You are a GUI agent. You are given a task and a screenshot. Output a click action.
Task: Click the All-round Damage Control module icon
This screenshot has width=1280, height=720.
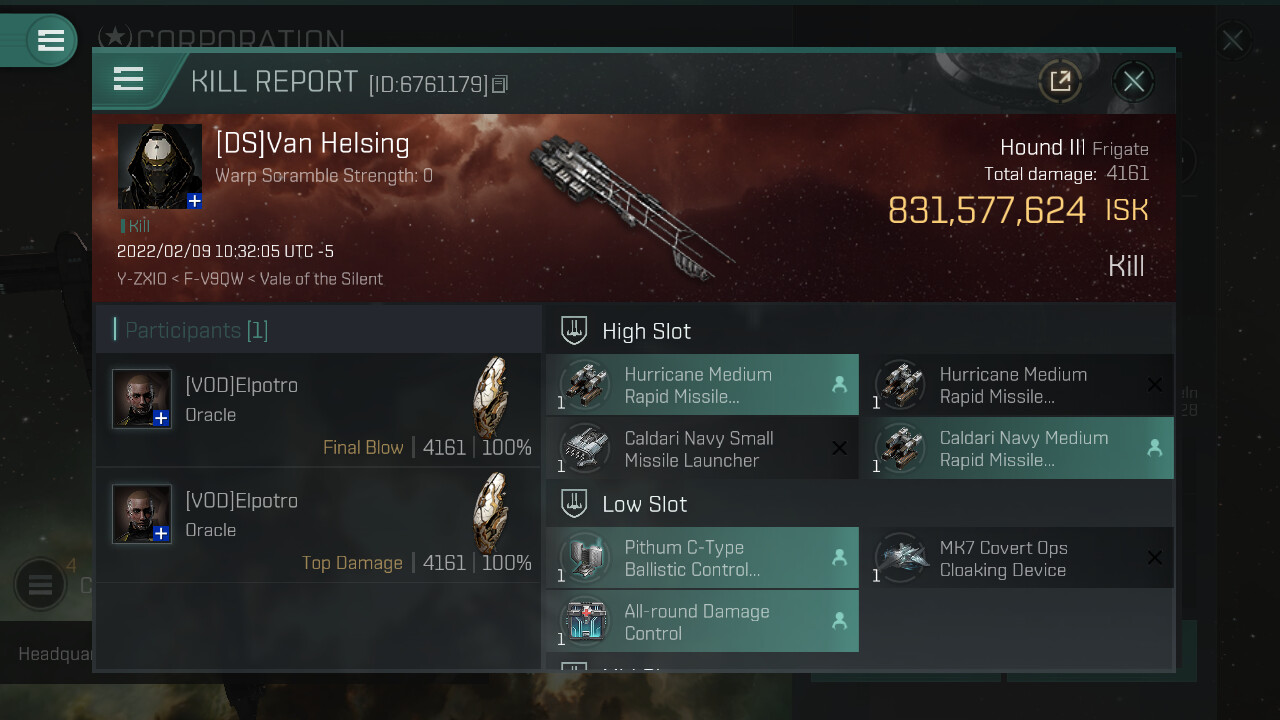tap(585, 621)
